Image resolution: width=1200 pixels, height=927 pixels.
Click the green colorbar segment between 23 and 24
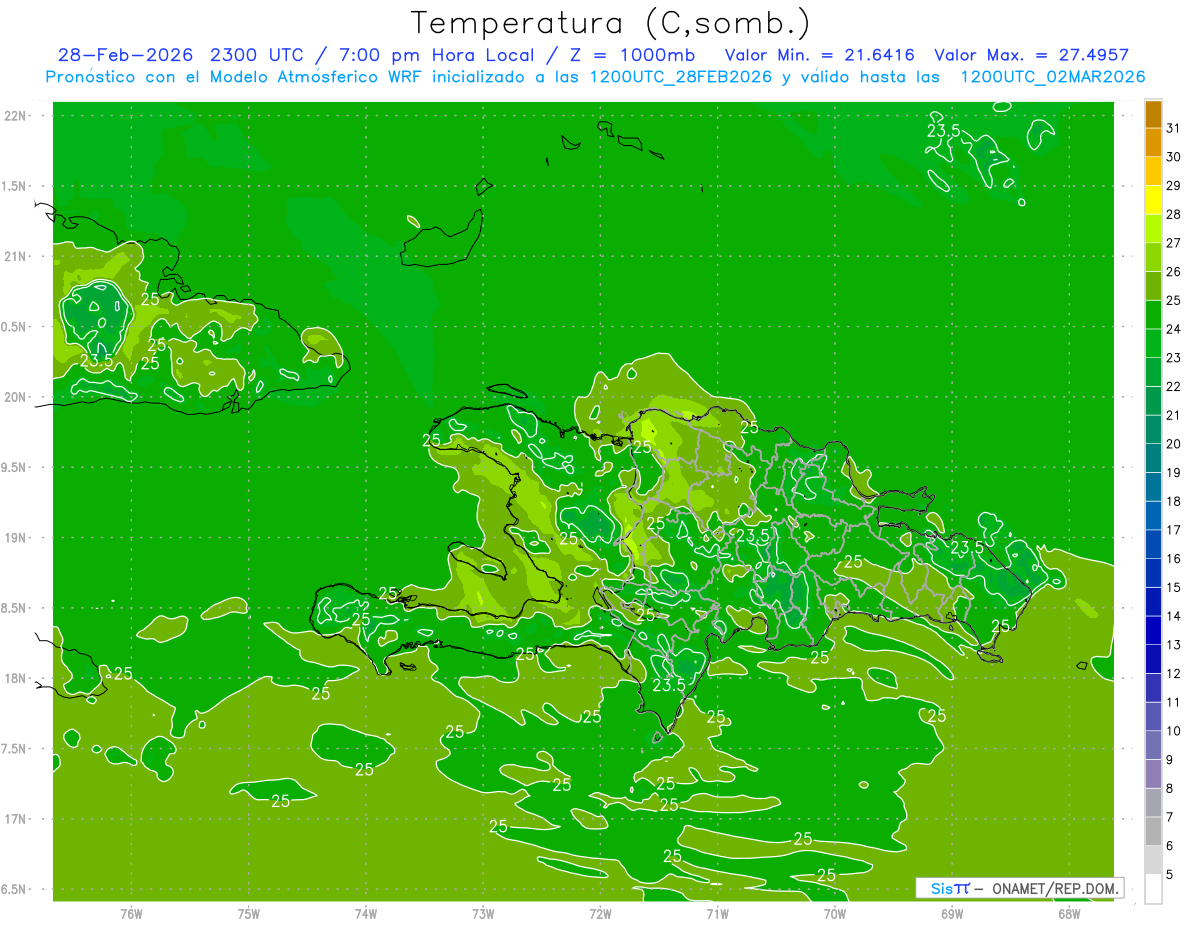(1153, 344)
